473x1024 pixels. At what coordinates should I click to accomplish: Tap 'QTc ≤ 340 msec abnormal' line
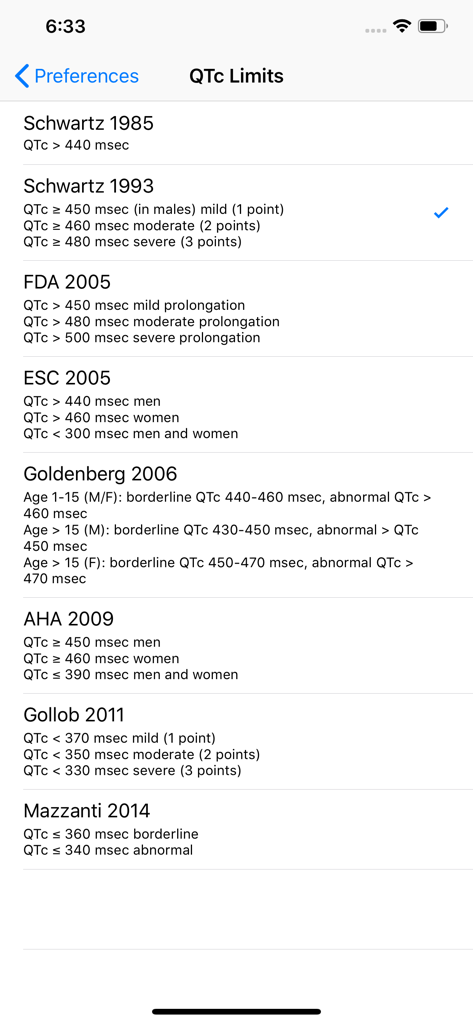pos(108,850)
